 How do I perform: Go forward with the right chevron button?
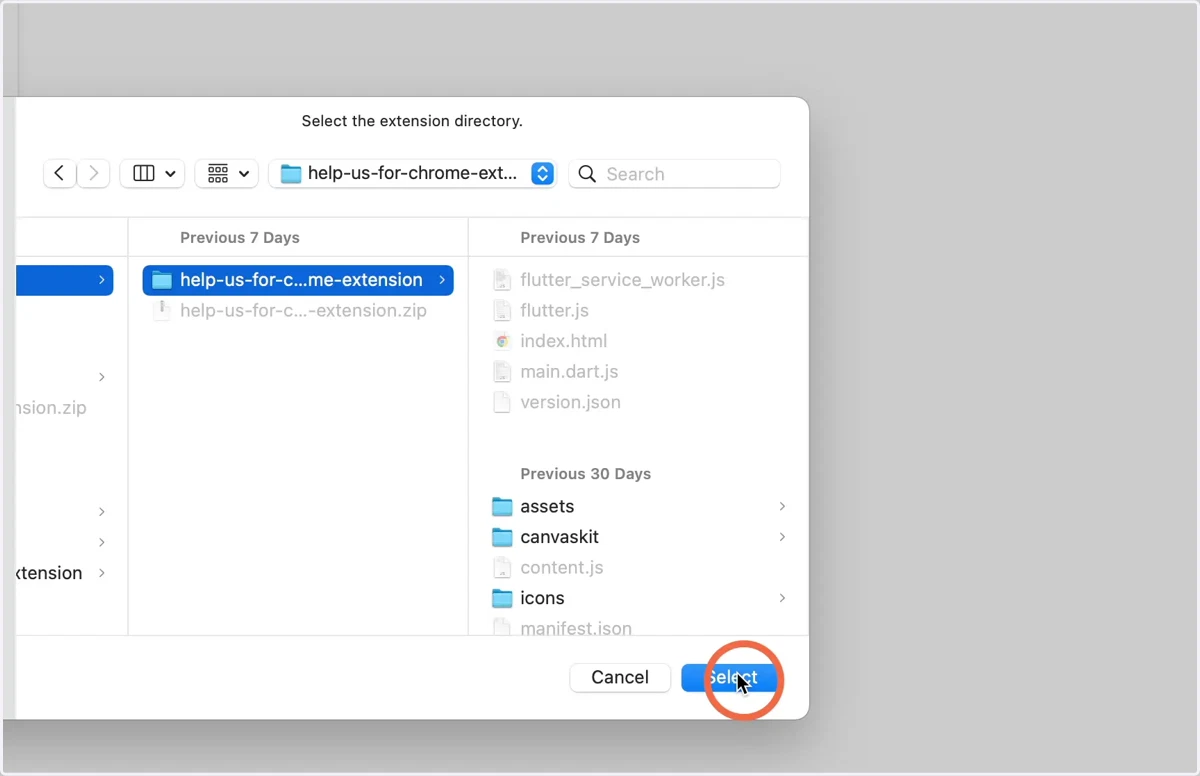(93, 174)
